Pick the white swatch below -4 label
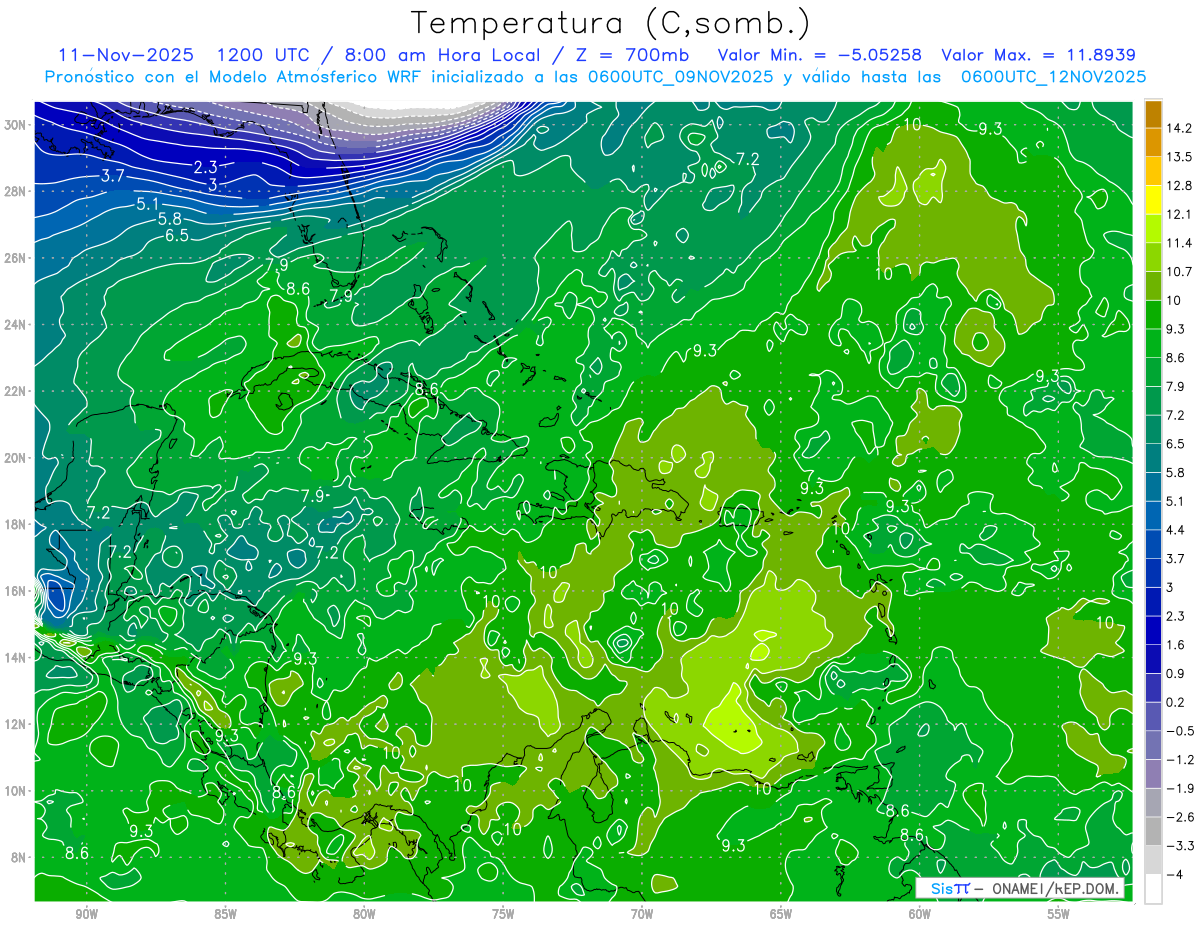 click(x=1153, y=888)
